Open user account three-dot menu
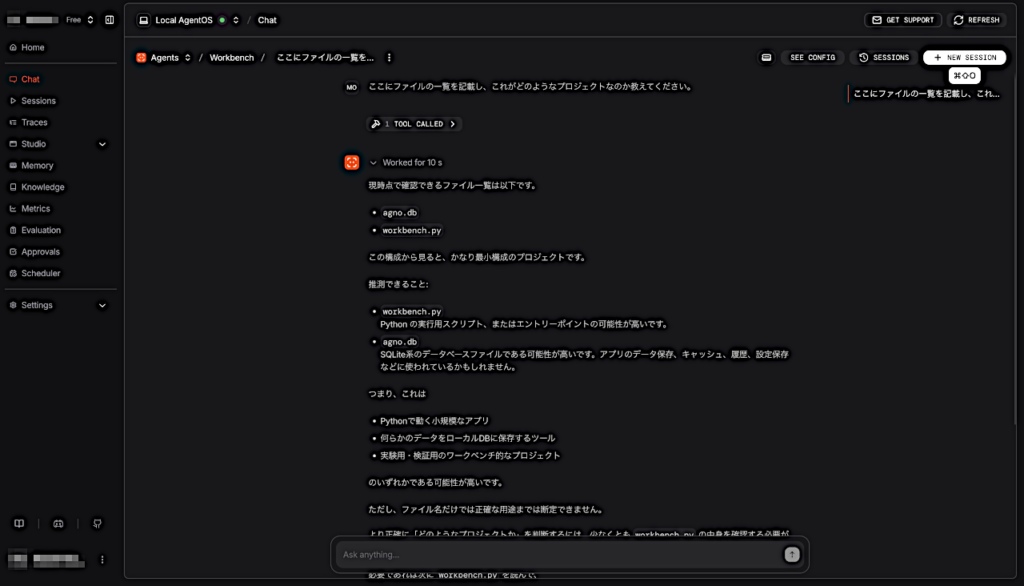 (102, 560)
